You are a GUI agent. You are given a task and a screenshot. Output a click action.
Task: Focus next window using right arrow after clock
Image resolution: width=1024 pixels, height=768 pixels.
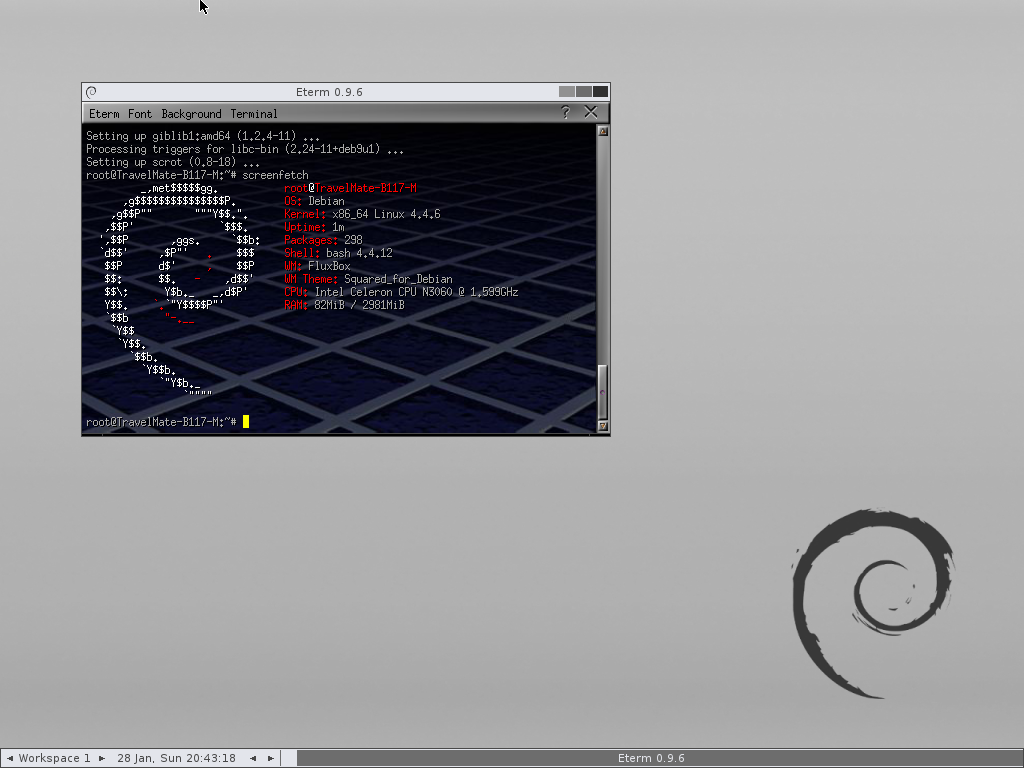[270, 758]
